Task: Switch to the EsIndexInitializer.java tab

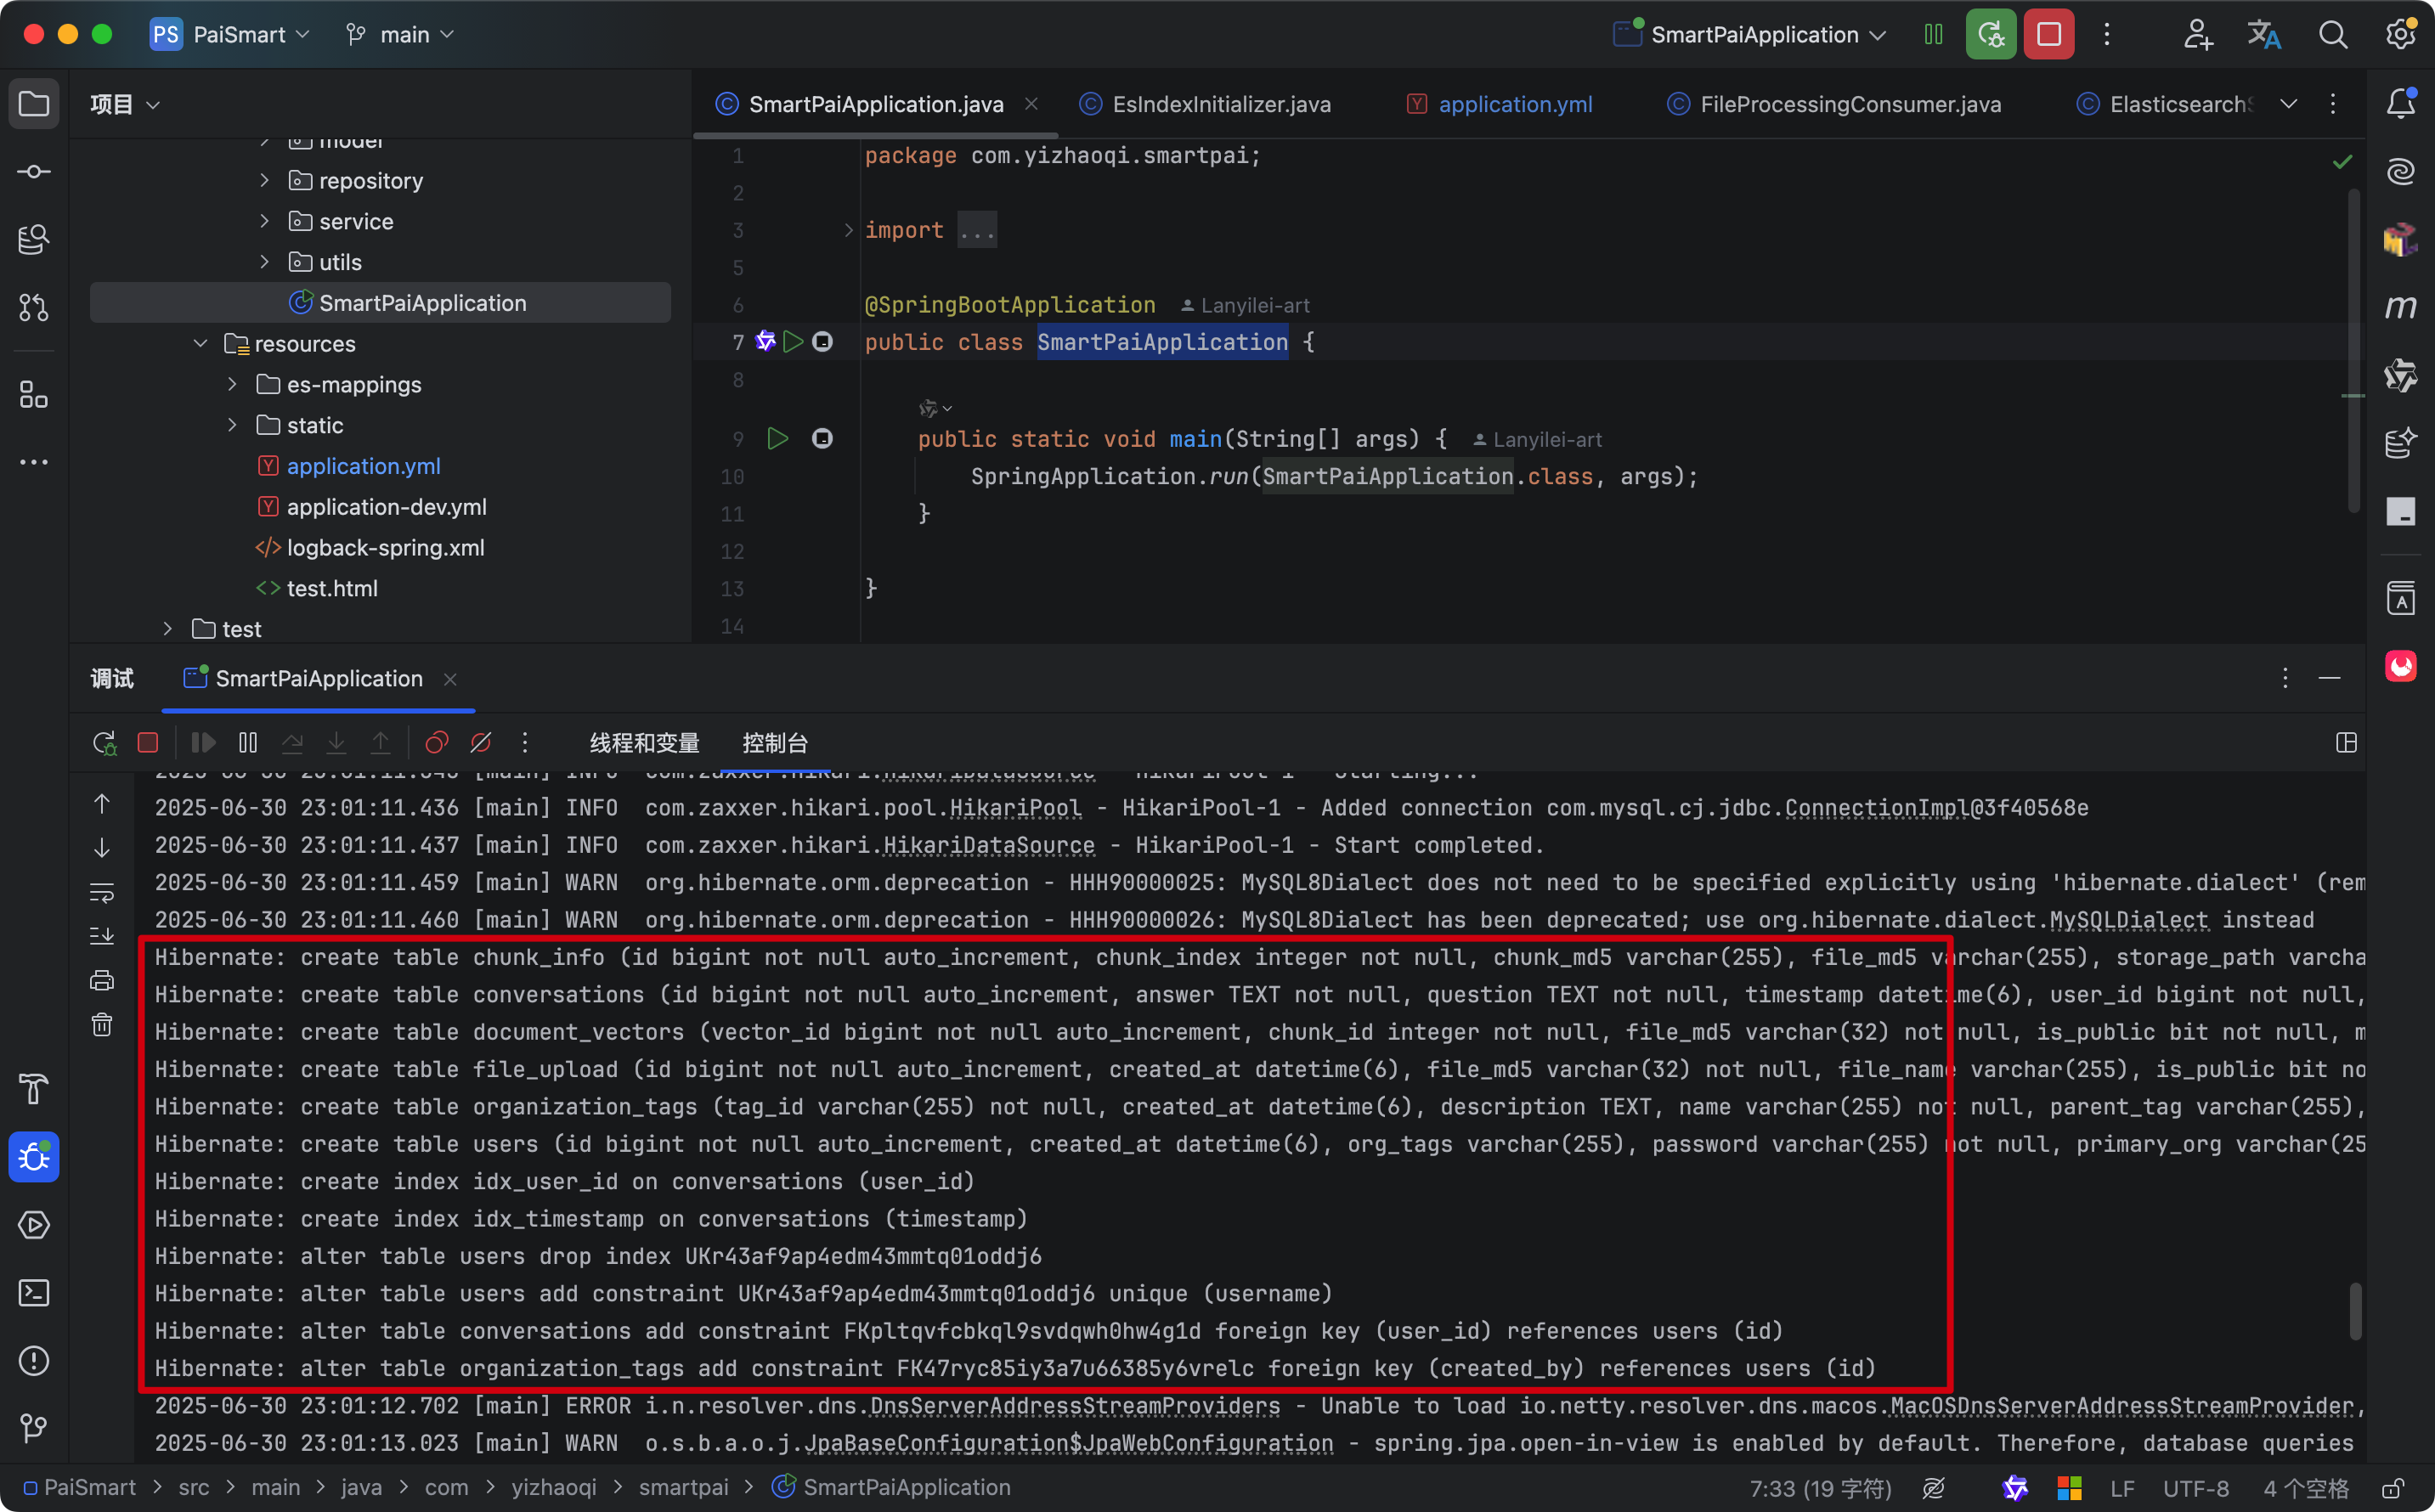Action: [1220, 104]
